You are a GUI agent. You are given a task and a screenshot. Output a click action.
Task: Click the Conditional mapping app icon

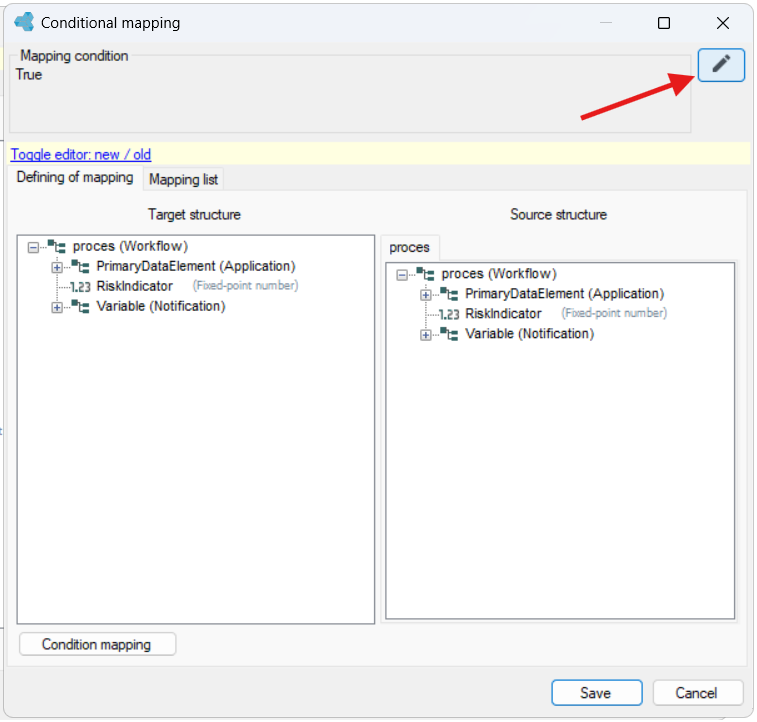pos(24,22)
